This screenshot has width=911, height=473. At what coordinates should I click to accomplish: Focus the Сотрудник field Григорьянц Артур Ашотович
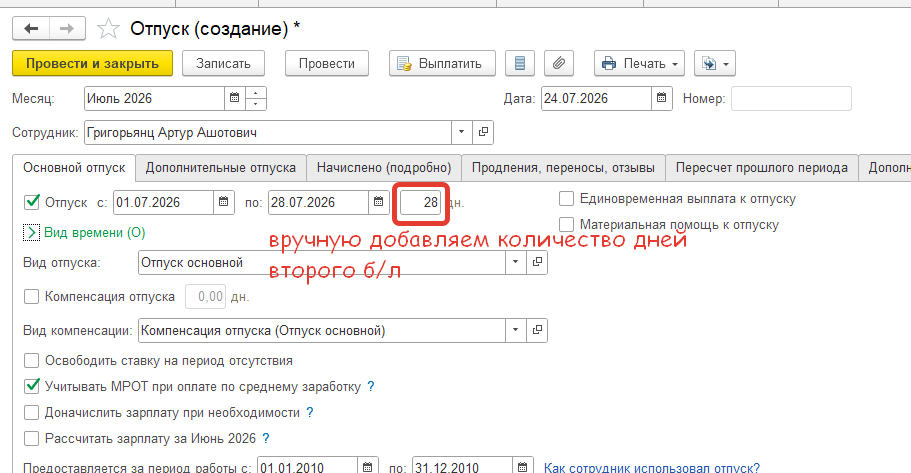click(268, 132)
